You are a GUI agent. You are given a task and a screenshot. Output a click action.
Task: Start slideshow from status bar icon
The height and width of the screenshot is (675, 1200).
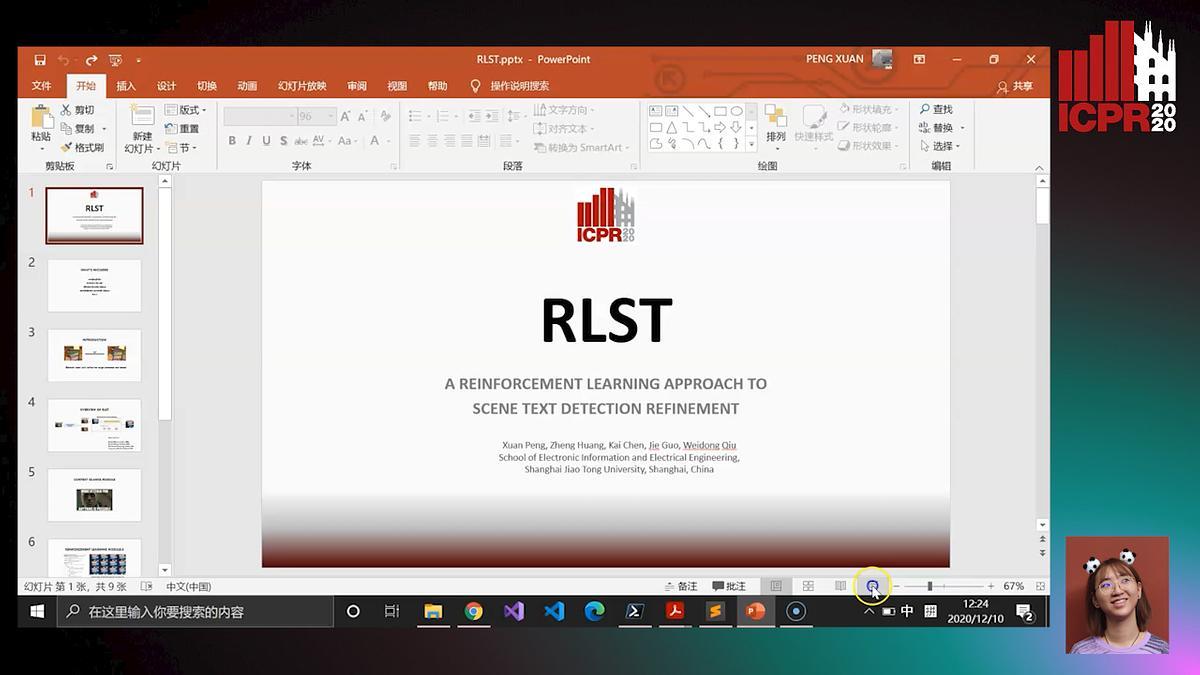[x=872, y=586]
